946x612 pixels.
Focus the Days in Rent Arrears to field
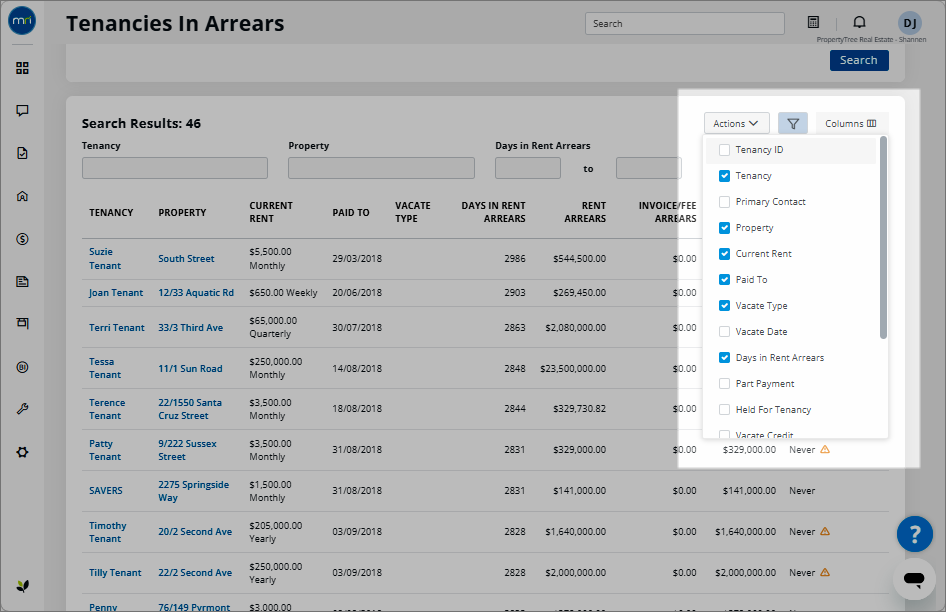coord(649,168)
